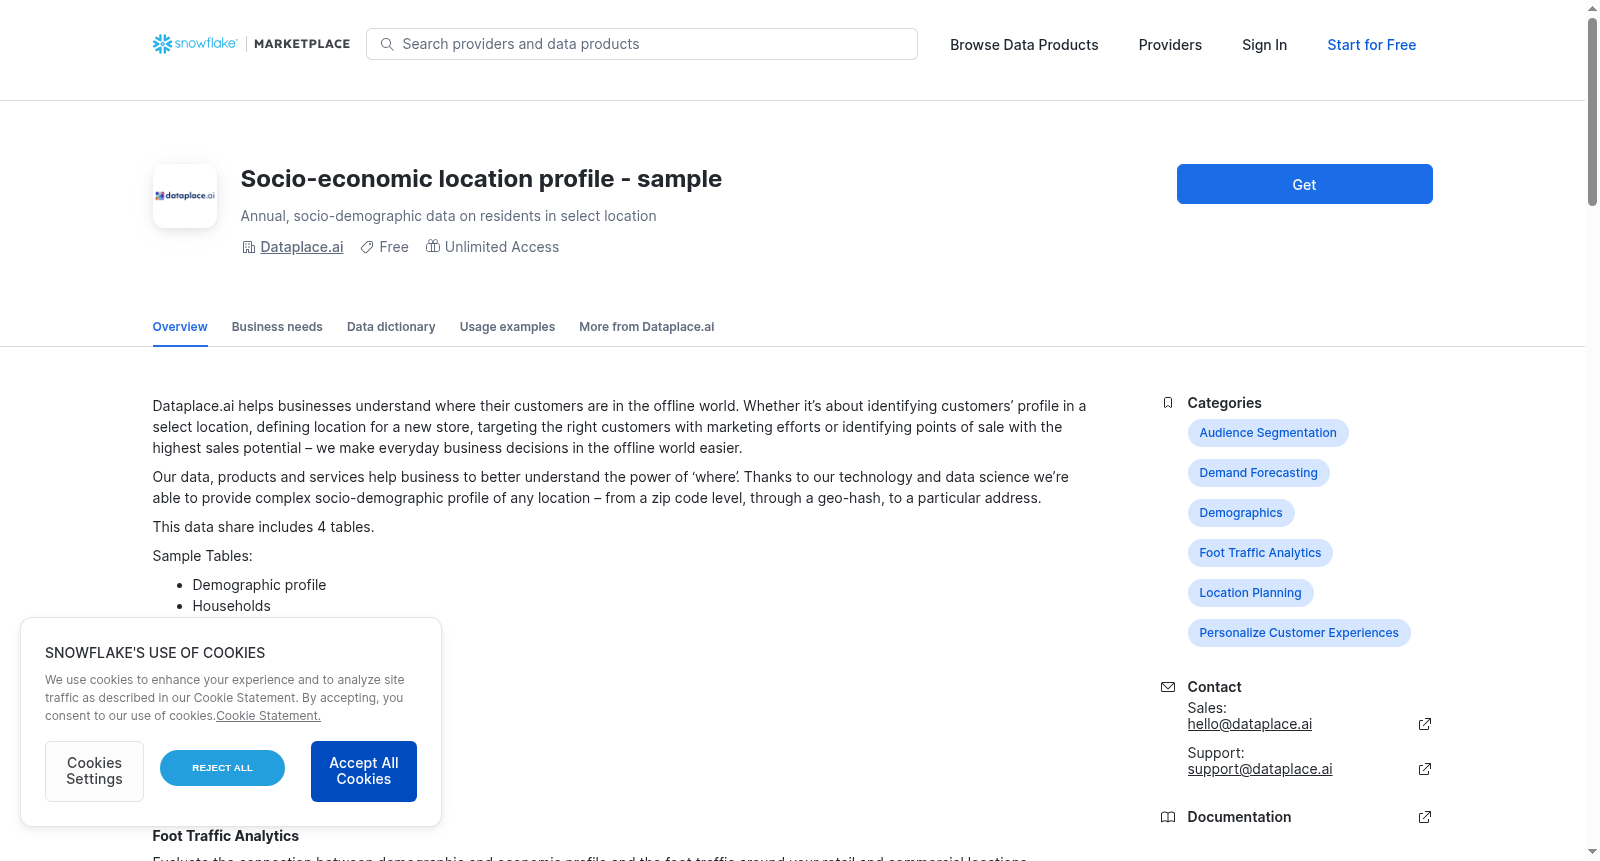Select Location Planning category tag
This screenshot has height=861, width=1600.
pyautogui.click(x=1250, y=593)
